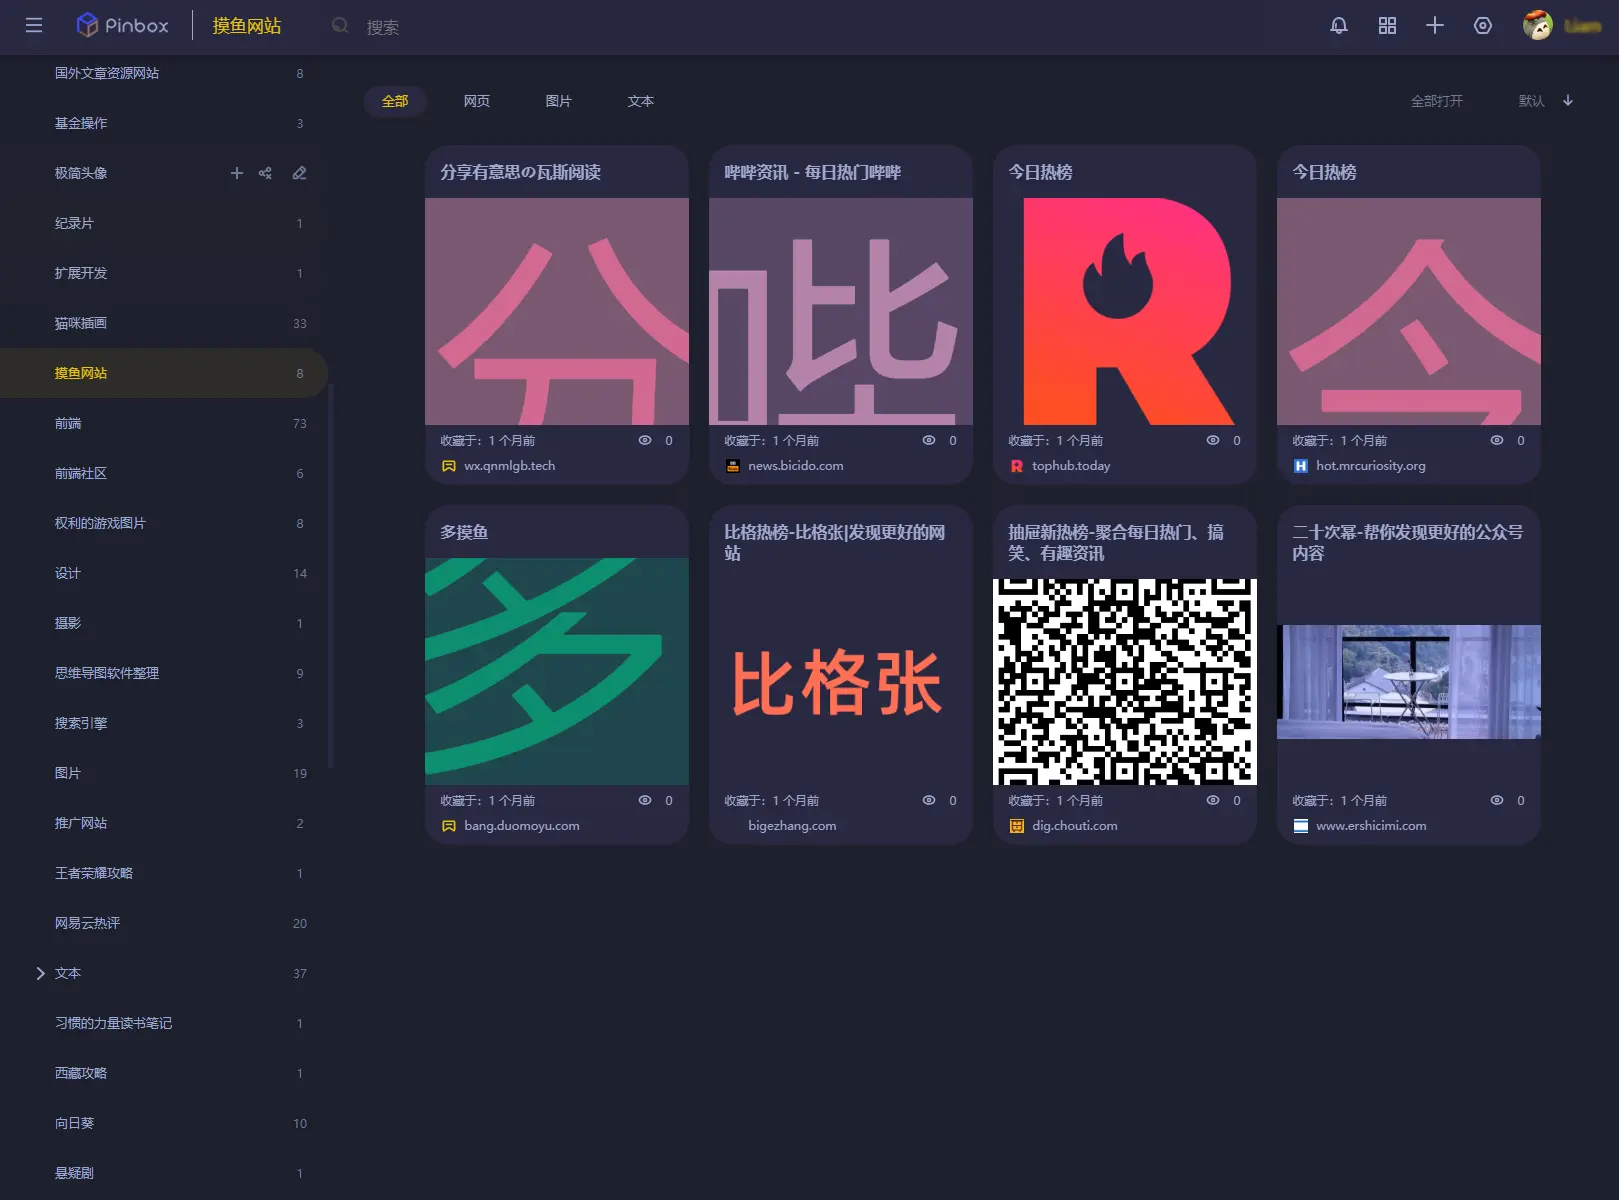Screen dimensions: 1619x1200
Task: Click the hot.mrcuriosity.org favicon
Action: (x=1301, y=466)
